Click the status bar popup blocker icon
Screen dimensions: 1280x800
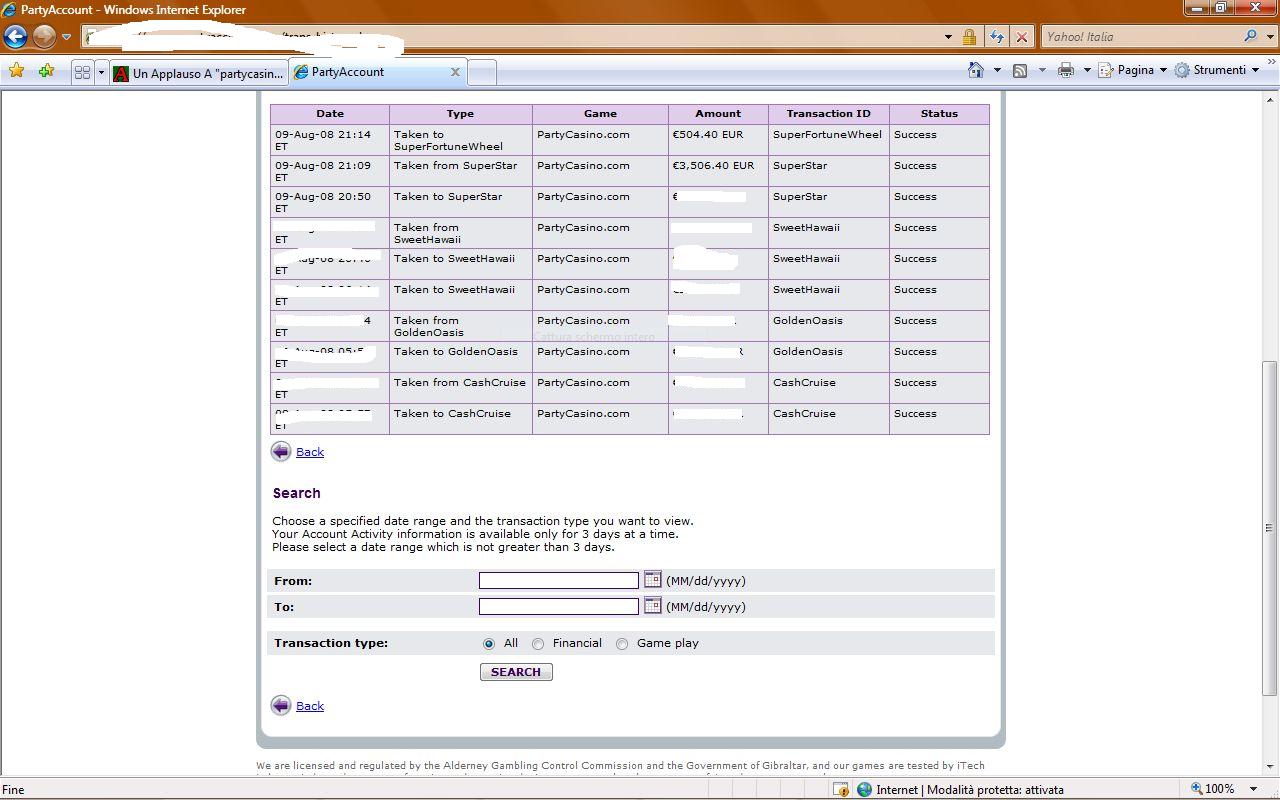[841, 789]
